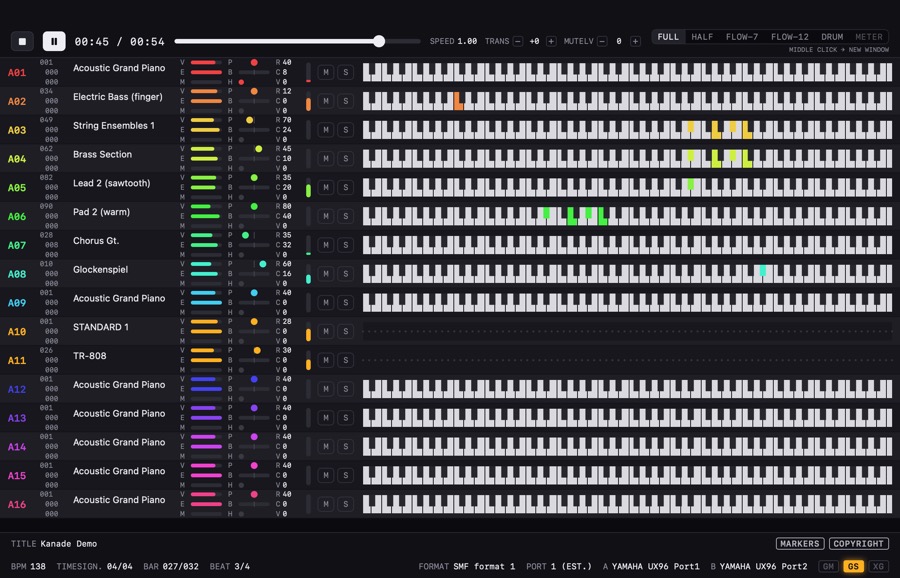Screen dimensions: 900x578
Task: Mute channel A12
Action: [x=326, y=389]
